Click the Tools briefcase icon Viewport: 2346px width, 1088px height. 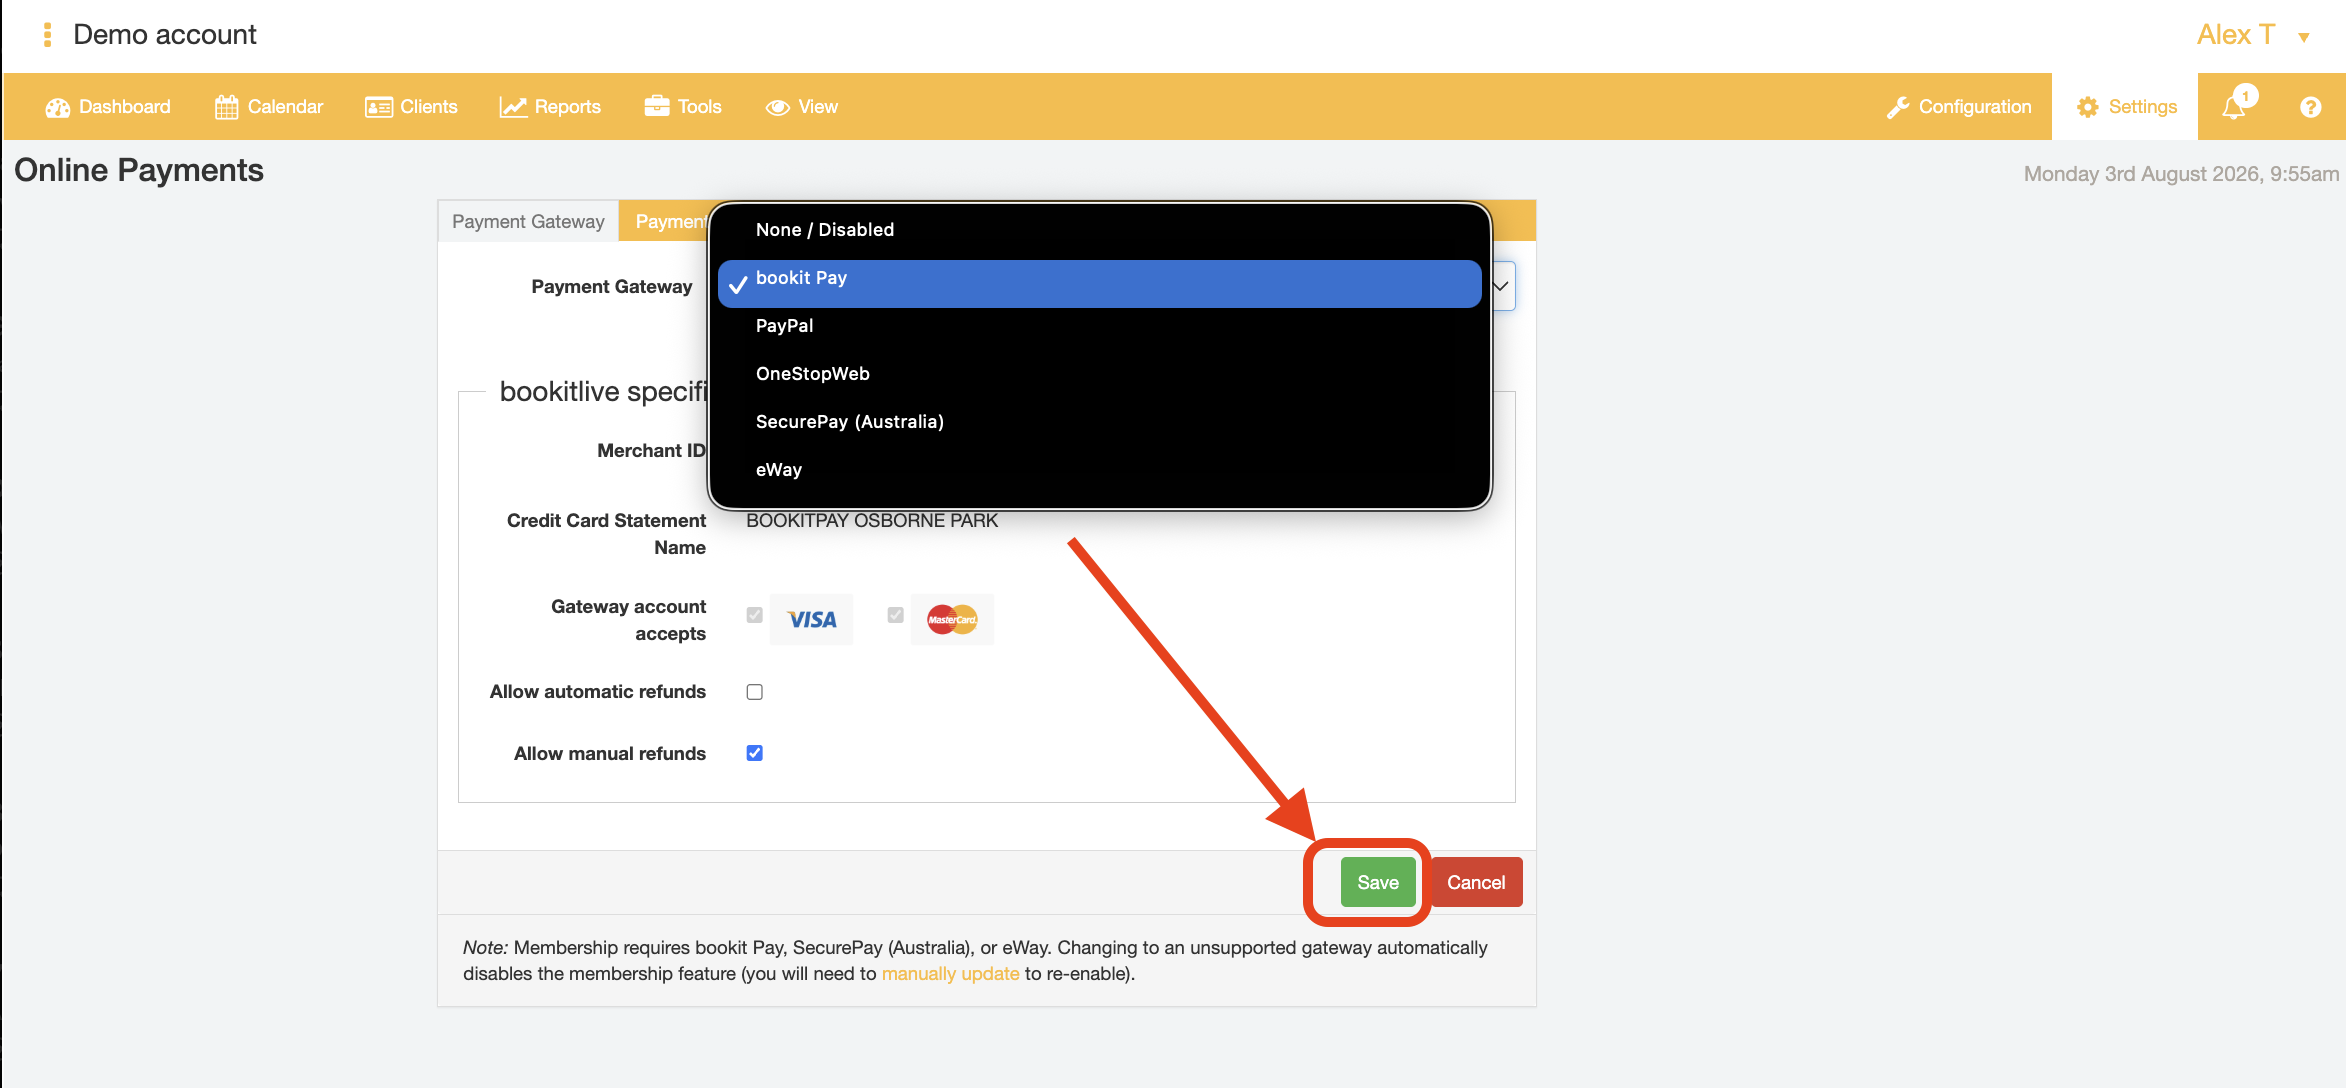pos(657,106)
